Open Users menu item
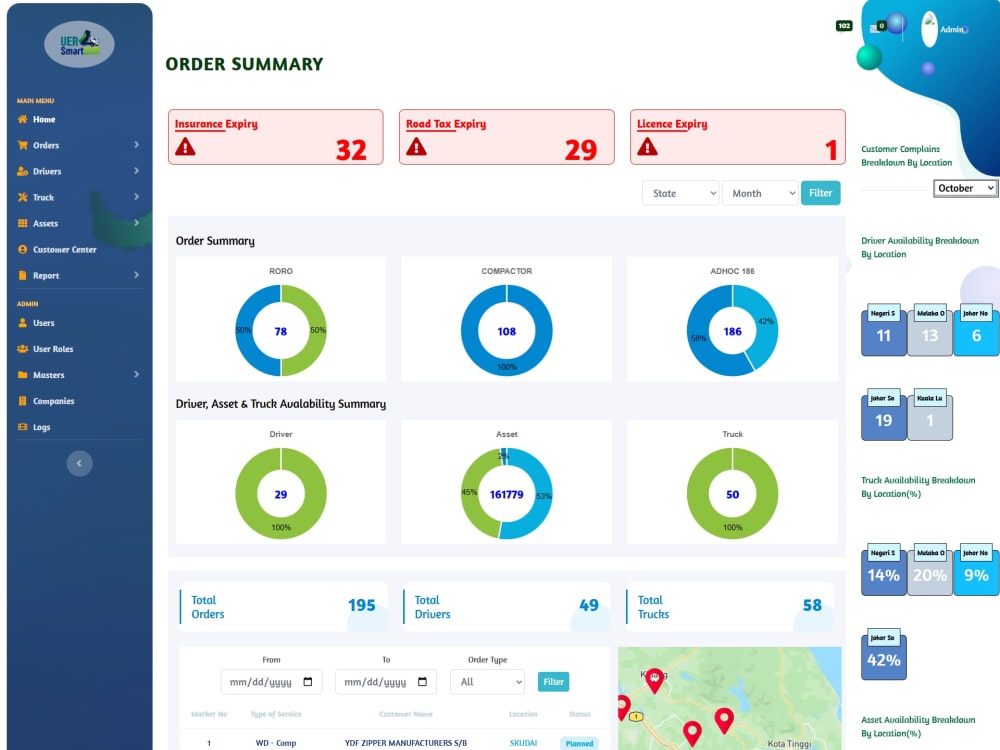The image size is (1000, 750). coord(43,323)
